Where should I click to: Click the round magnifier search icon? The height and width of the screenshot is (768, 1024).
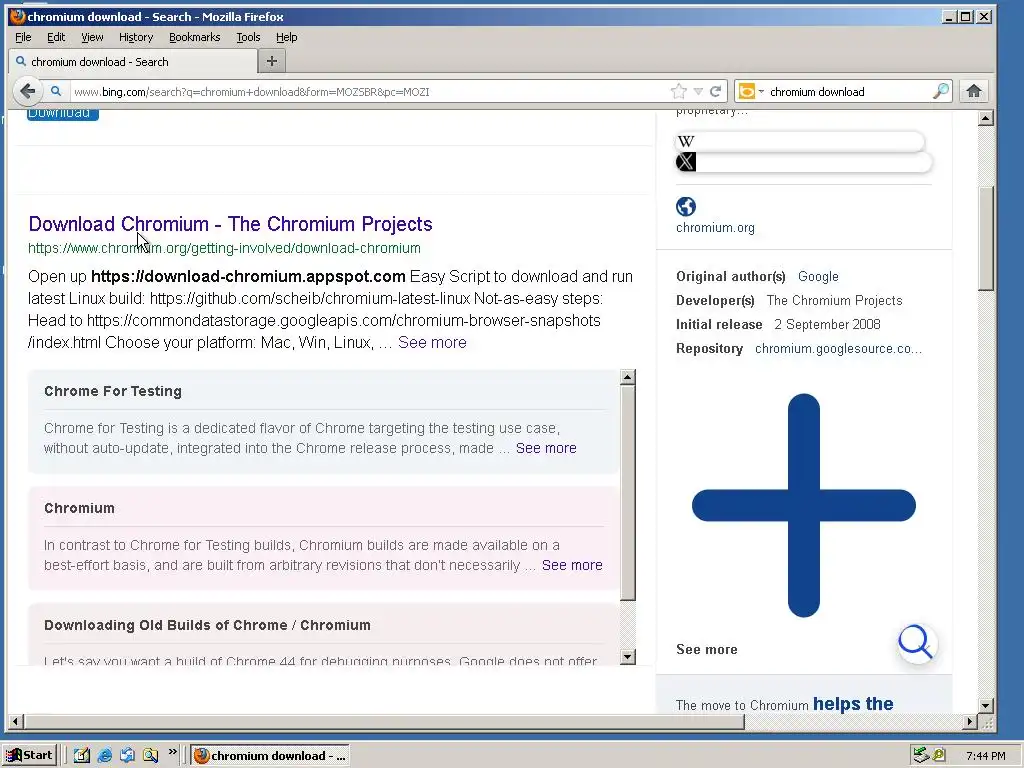tap(916, 643)
